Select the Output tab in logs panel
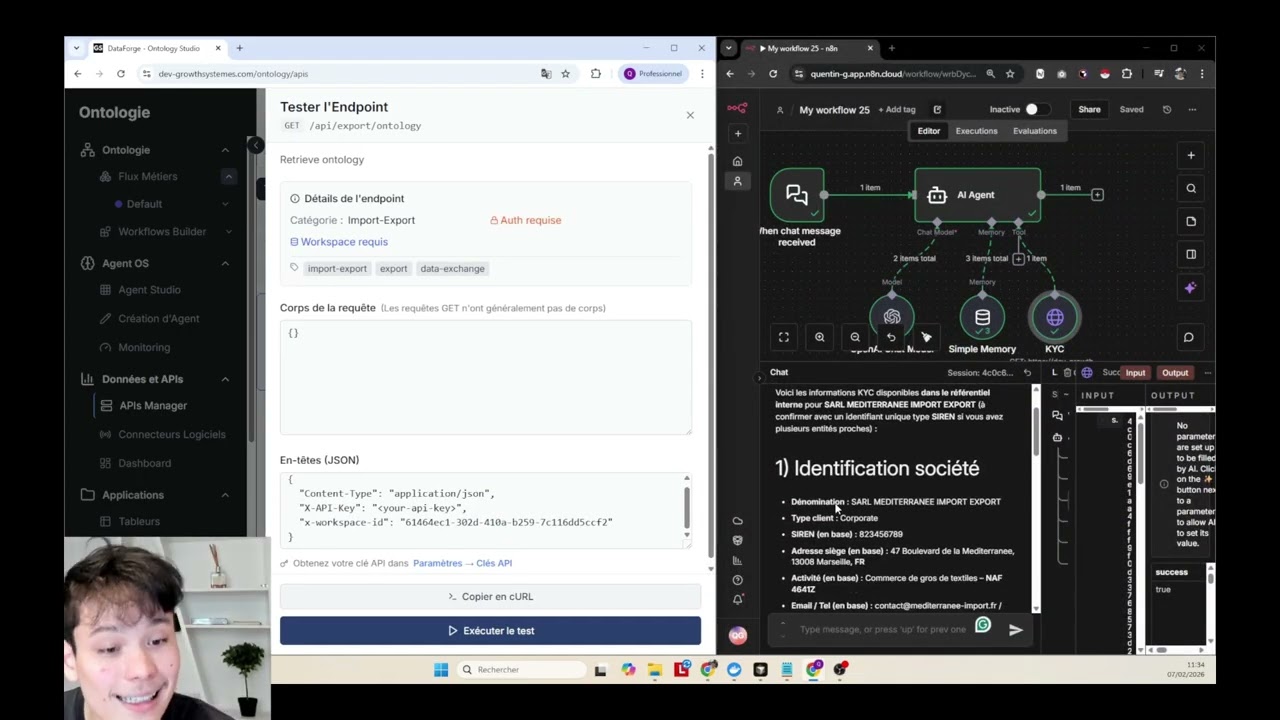 coord(1175,373)
